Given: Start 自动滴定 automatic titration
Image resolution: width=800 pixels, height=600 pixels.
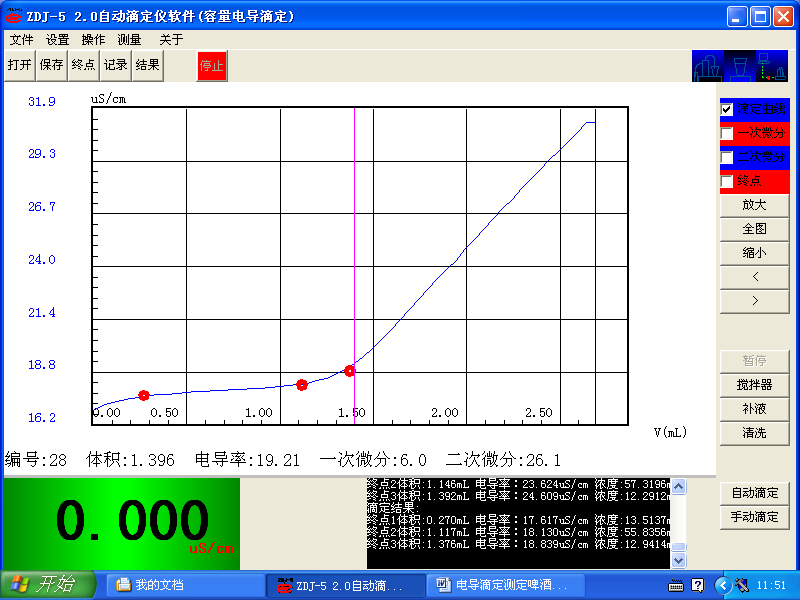Looking at the screenshot, I should (754, 493).
